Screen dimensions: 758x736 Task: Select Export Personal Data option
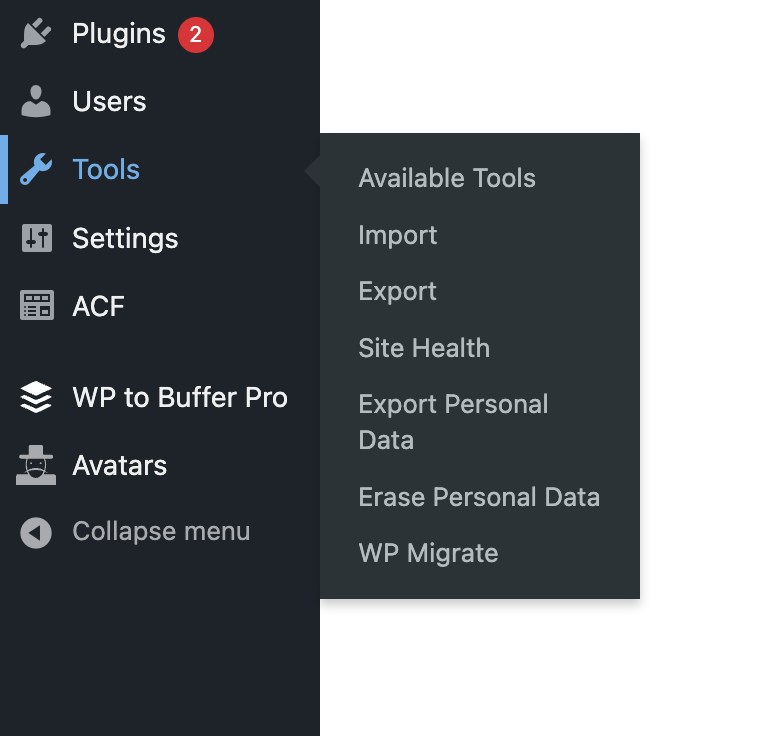pos(453,421)
